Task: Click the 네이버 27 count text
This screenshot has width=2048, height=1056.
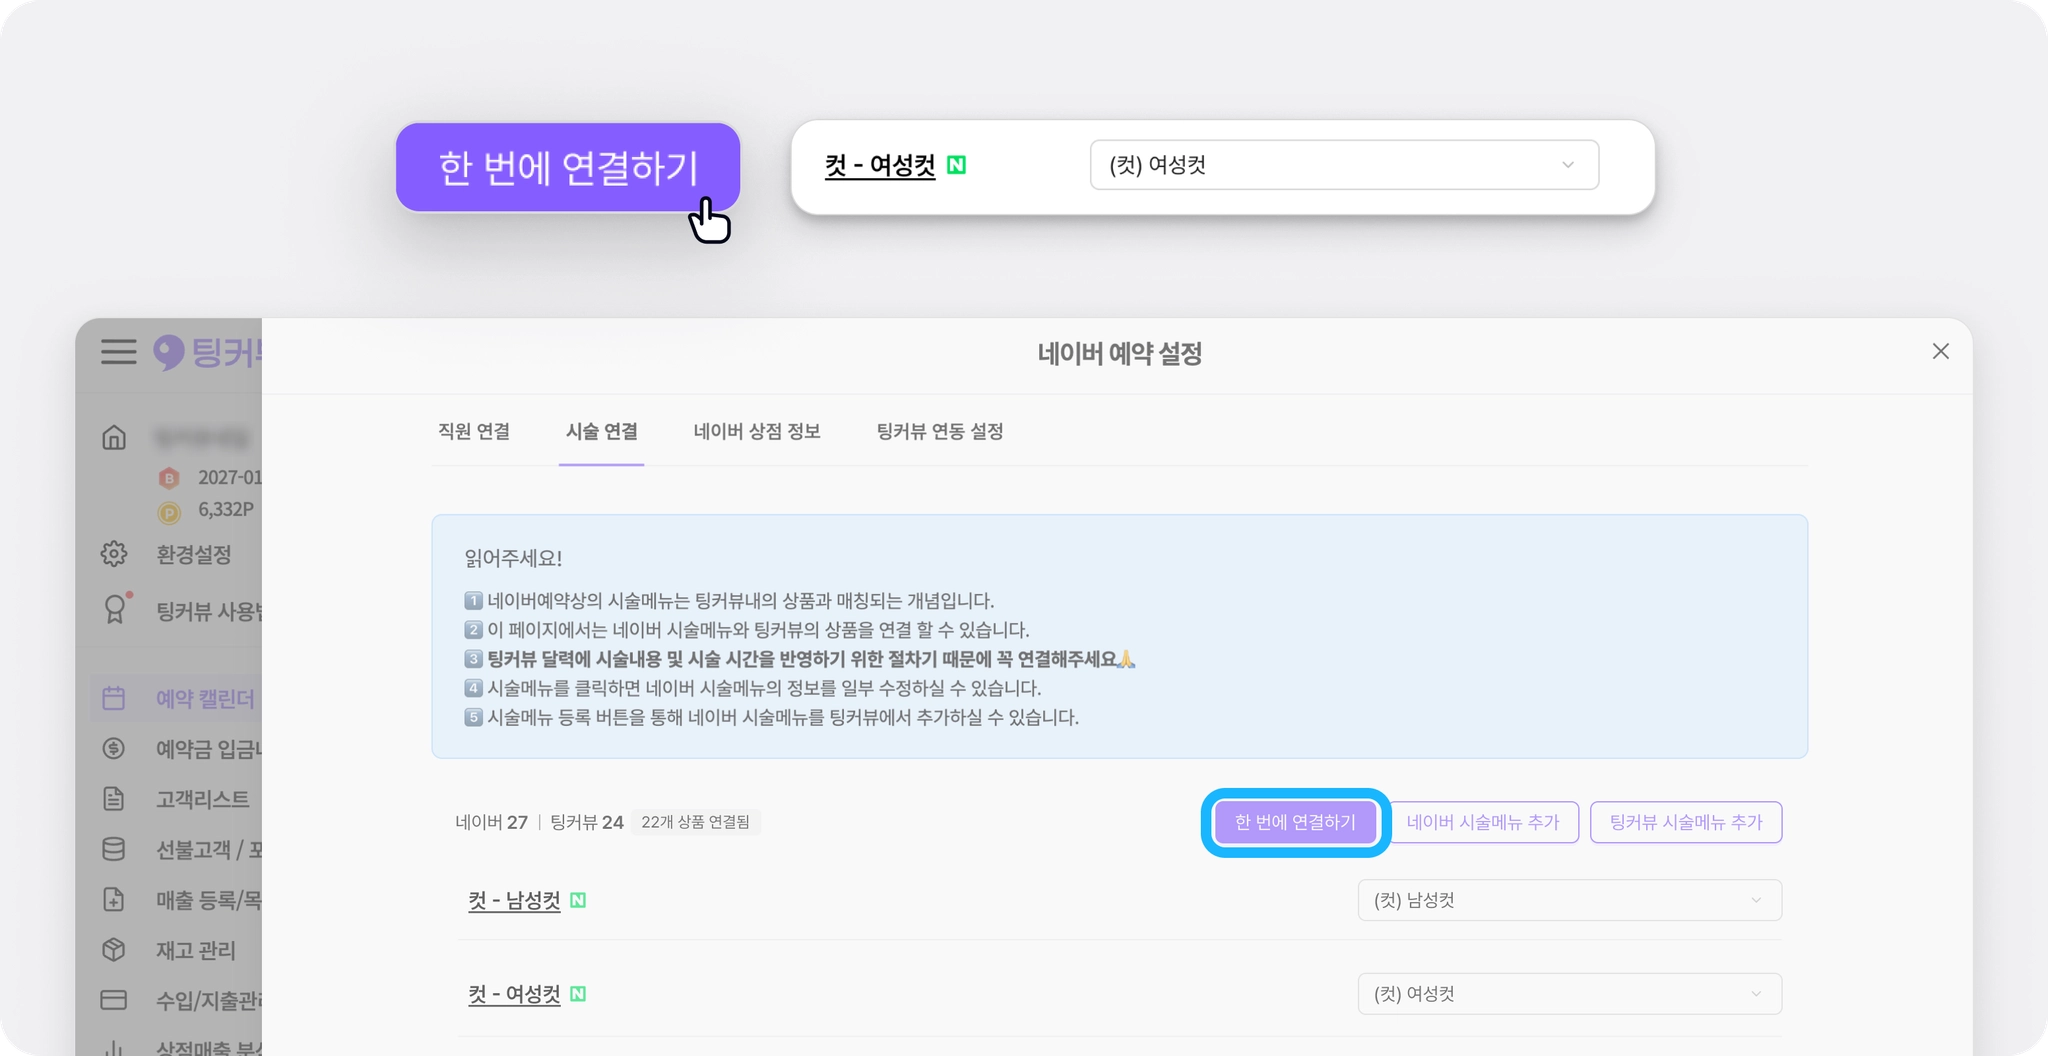Action: [491, 822]
